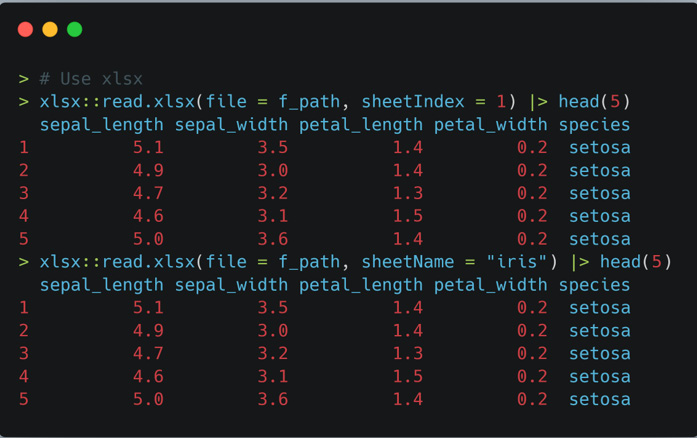Viewport: 697px width, 438px height.
Task: Click the first xlsx::read.xlsx function call
Action: point(117,102)
